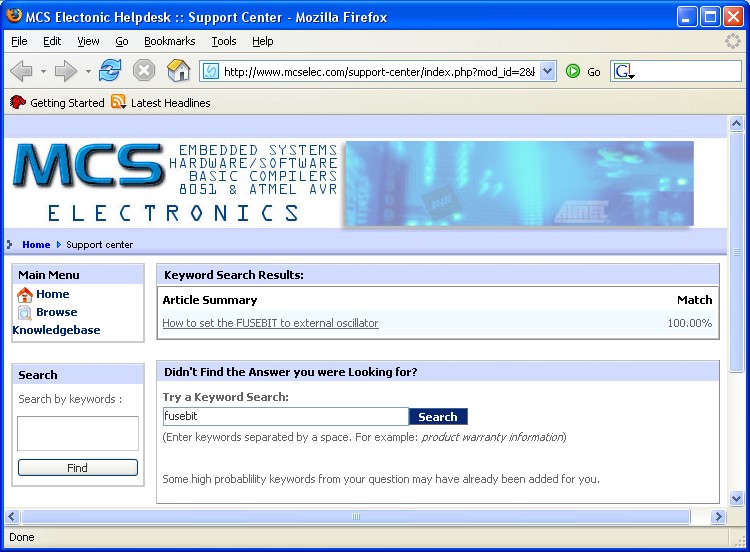Open the Edit menu
Viewport: 750px width, 552px height.
[x=52, y=41]
